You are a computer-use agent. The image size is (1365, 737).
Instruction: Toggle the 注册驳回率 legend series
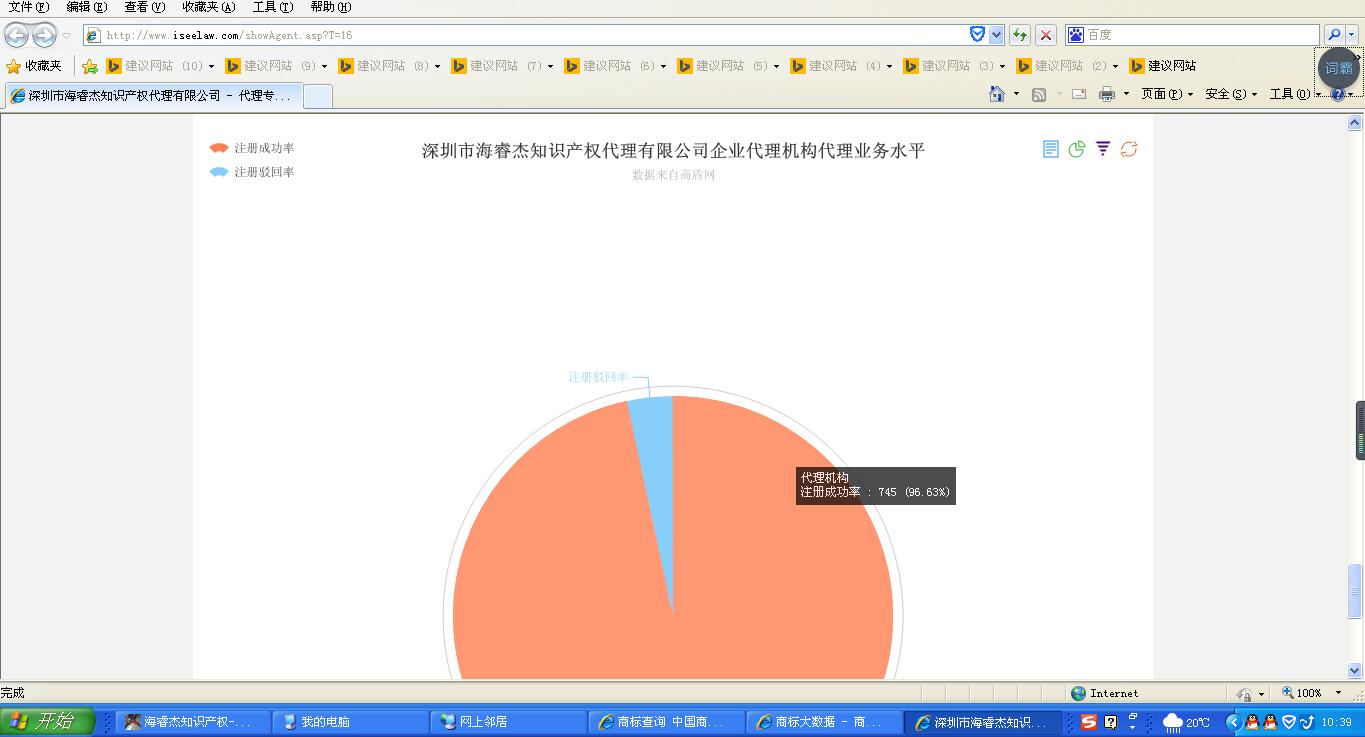252,172
